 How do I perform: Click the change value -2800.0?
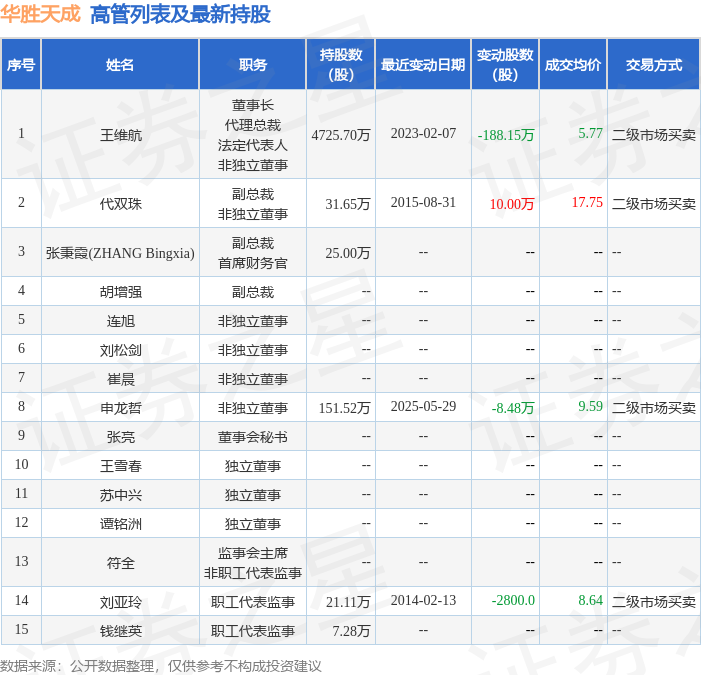point(513,600)
